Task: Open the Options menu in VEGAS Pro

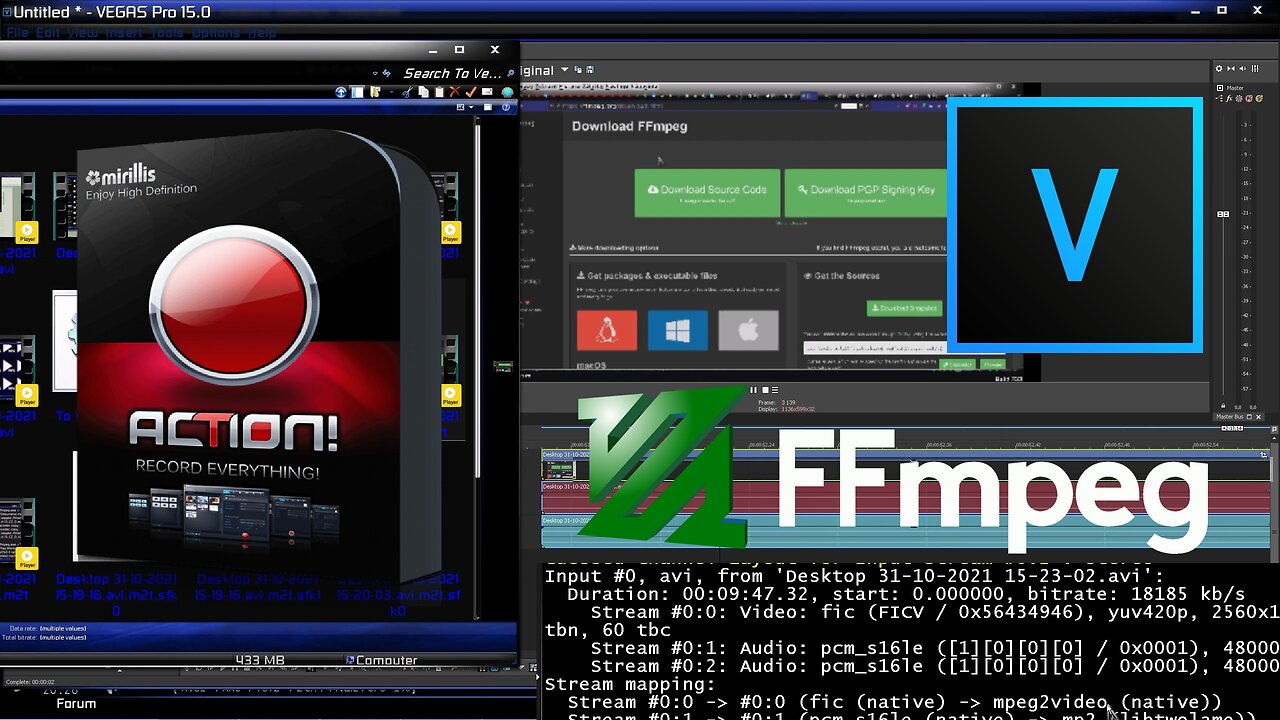Action: click(x=215, y=33)
